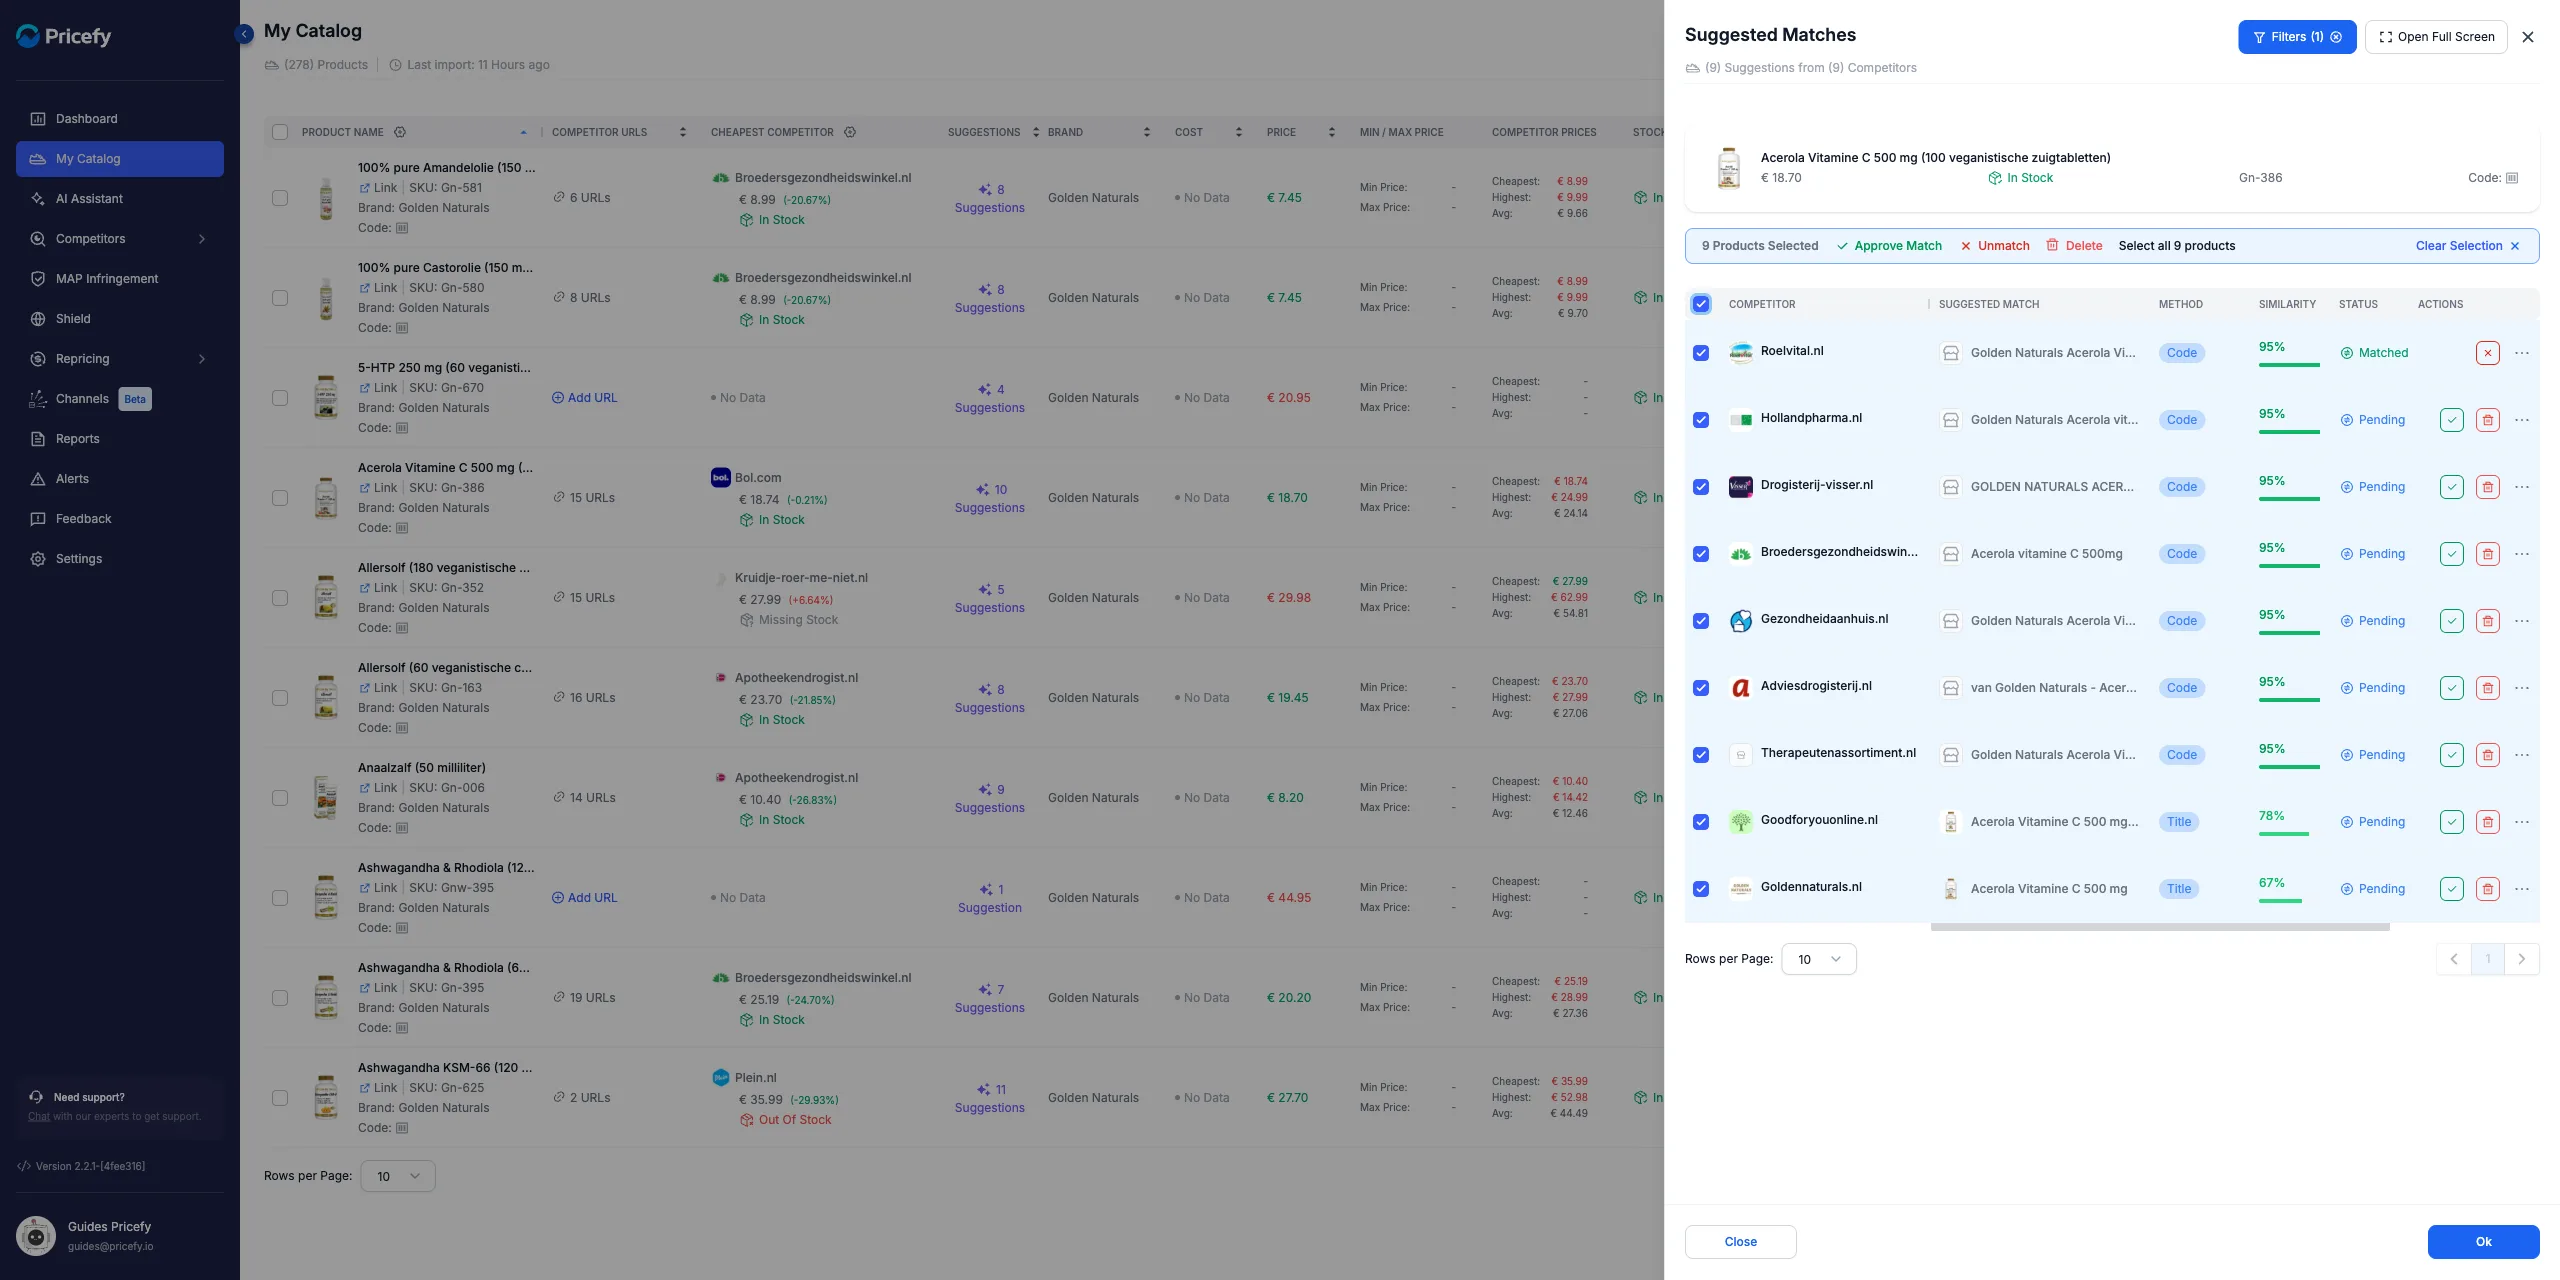Click the Pricefy logo

[64, 37]
